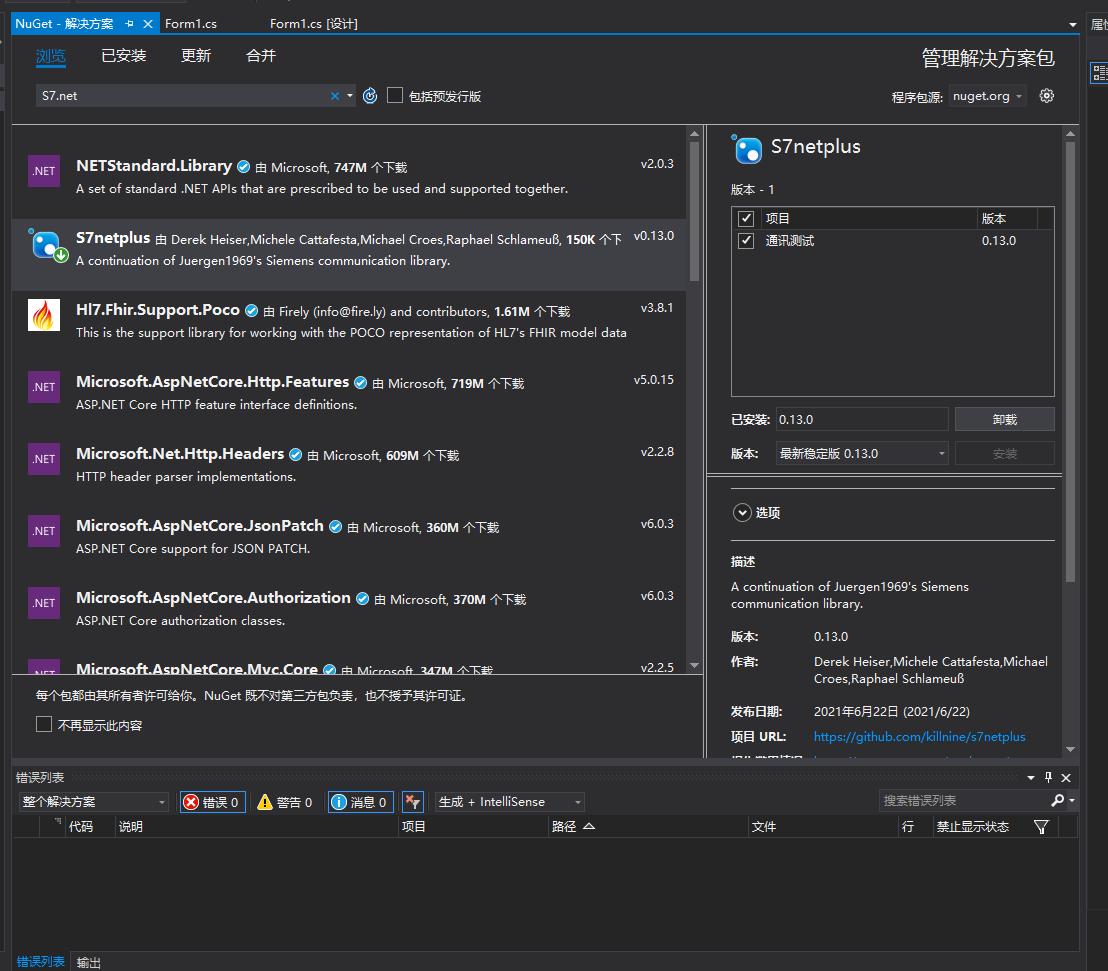This screenshot has width=1108, height=971.
Task: Switch to the 错误列表 bottom tab
Action: coord(40,962)
